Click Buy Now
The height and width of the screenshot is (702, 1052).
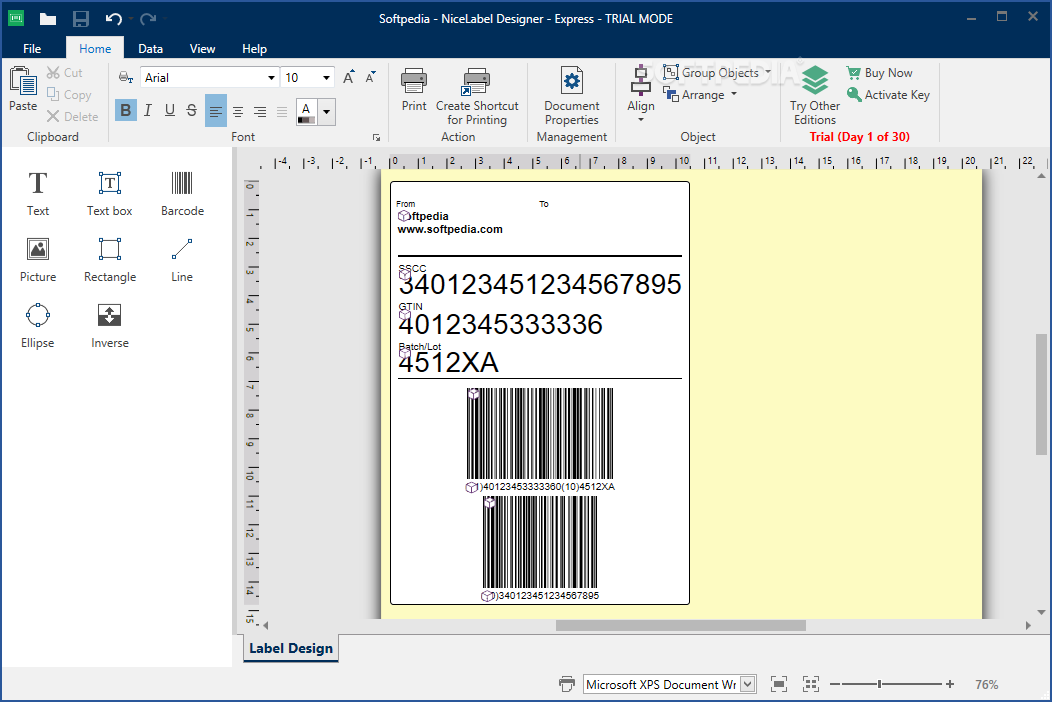(880, 72)
